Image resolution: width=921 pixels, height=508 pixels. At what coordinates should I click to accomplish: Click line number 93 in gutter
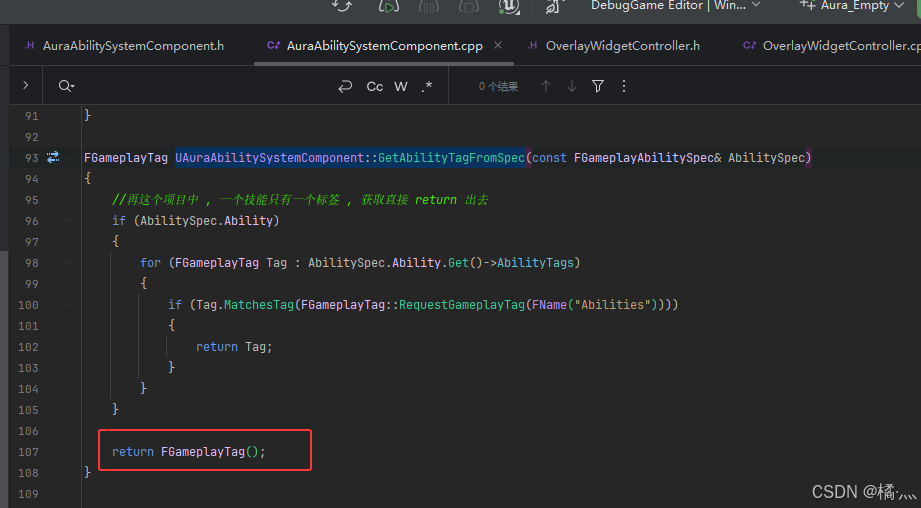31,158
